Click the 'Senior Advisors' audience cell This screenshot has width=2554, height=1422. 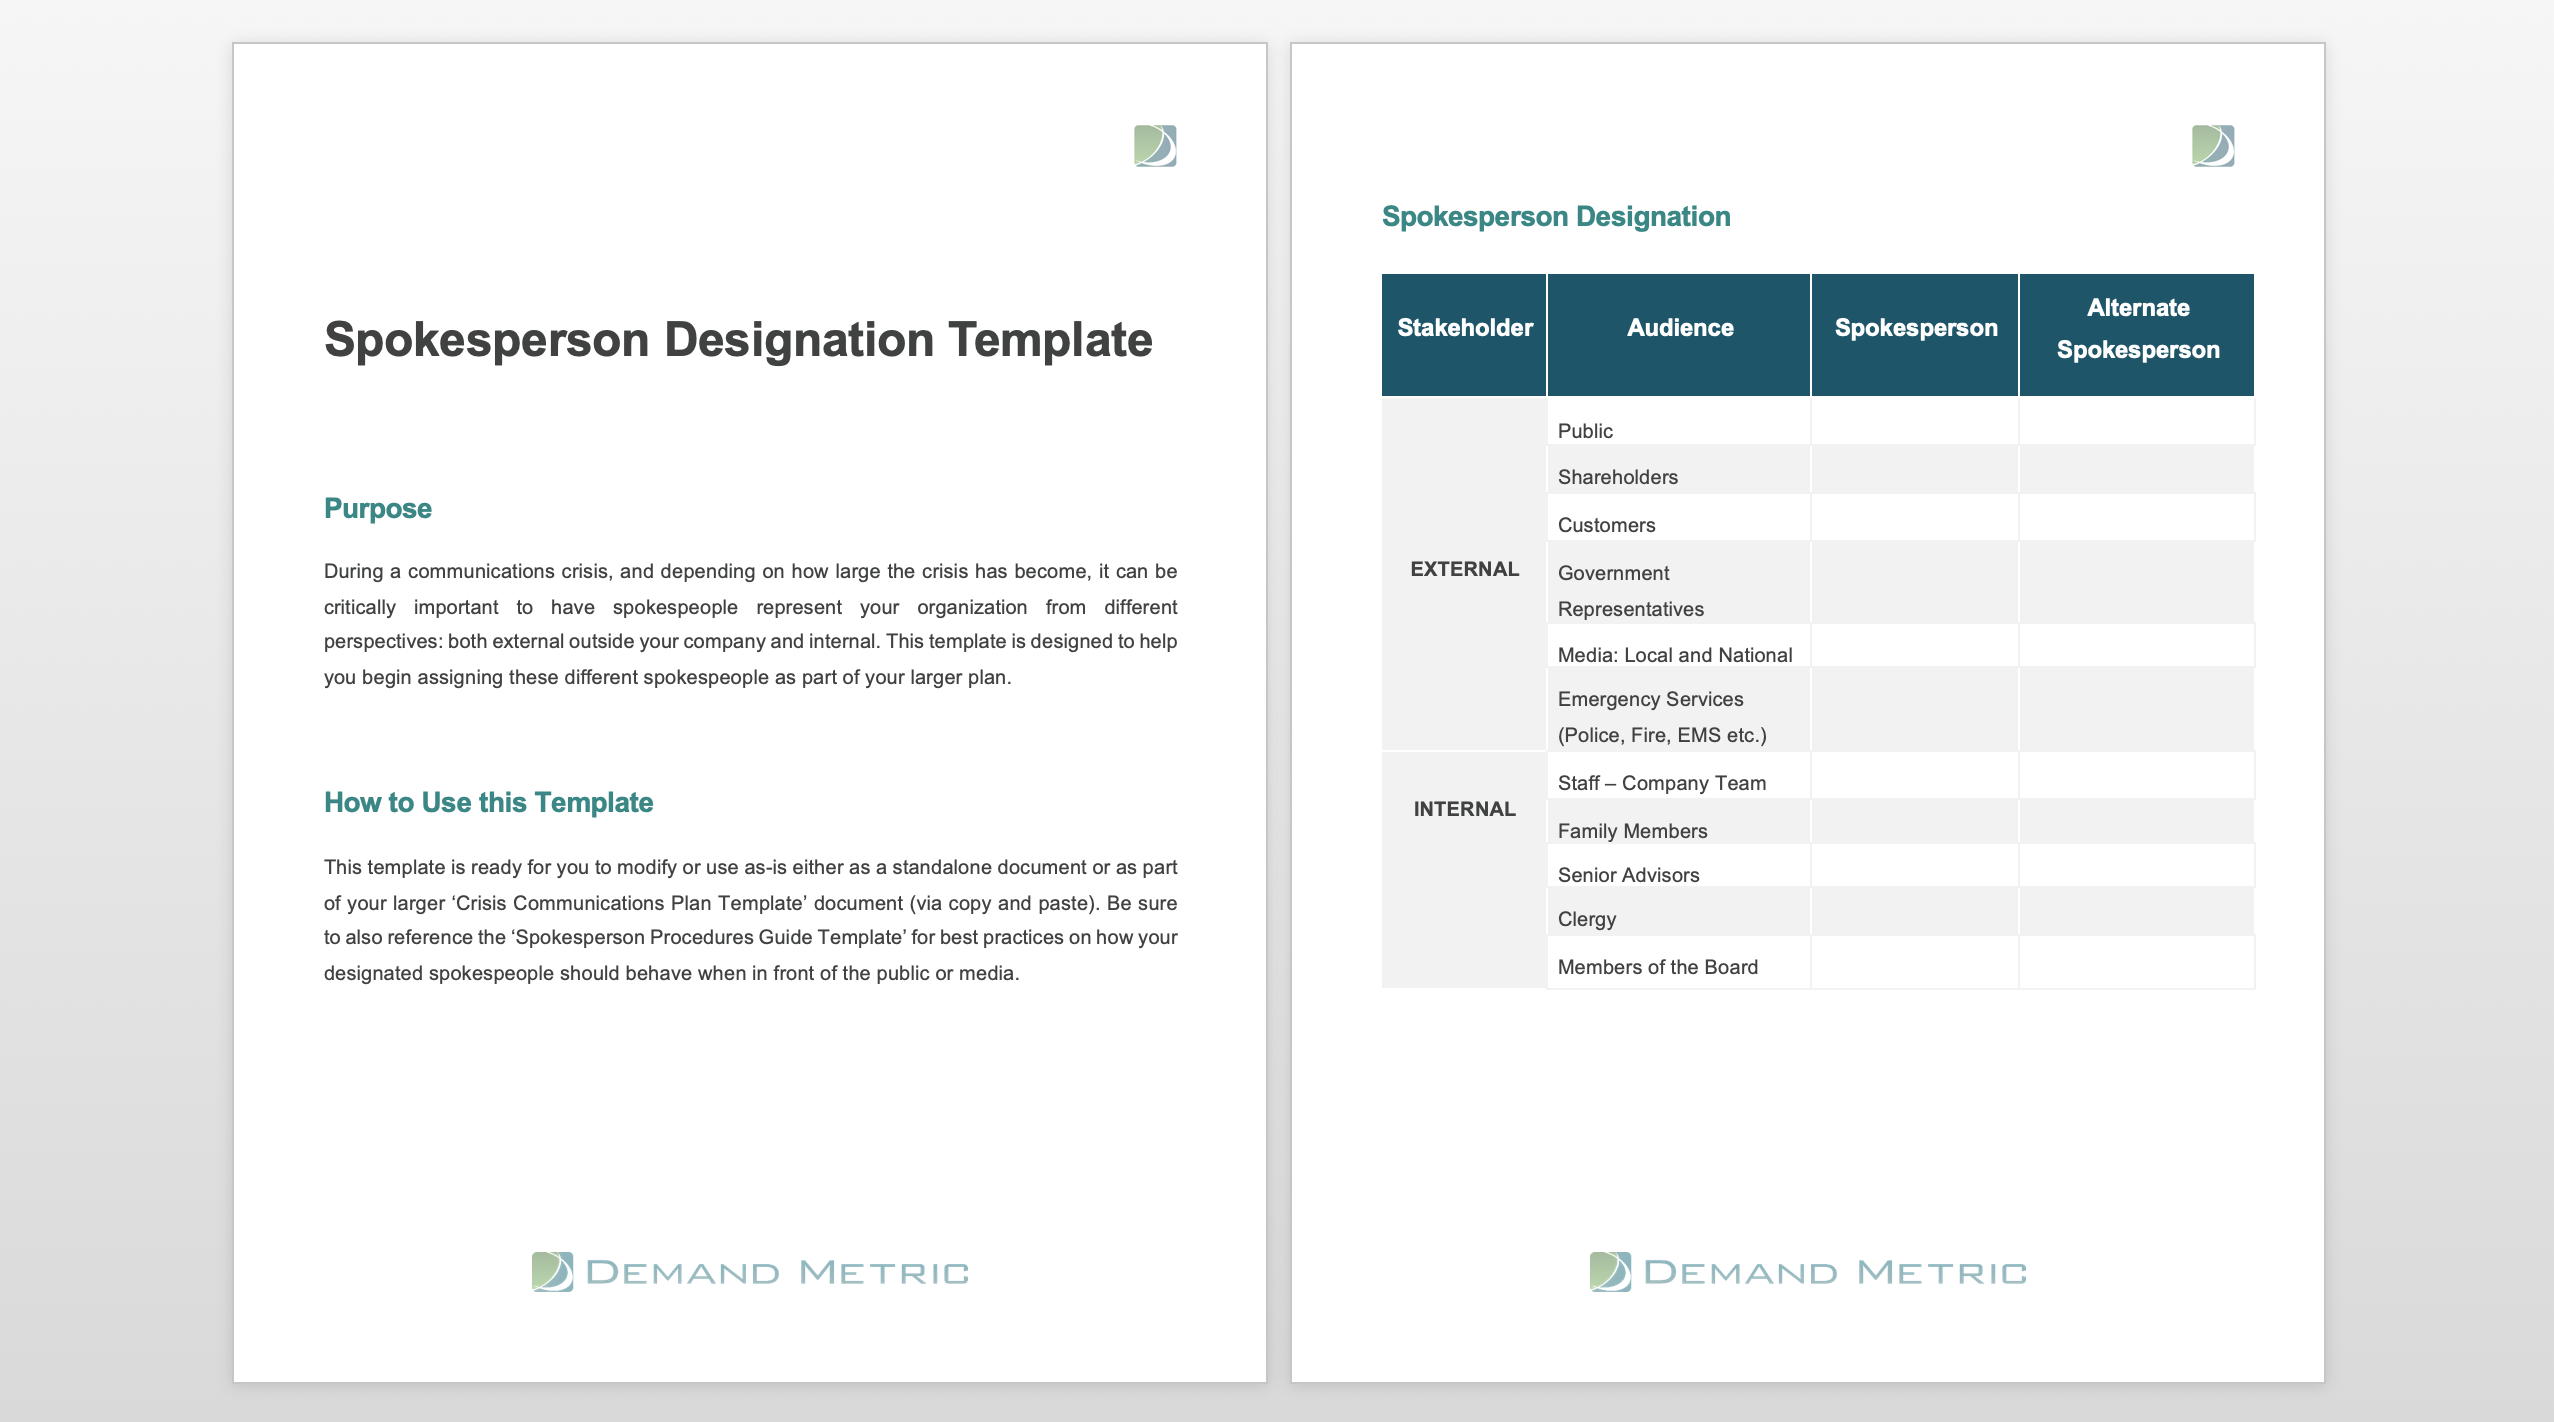pyautogui.click(x=1679, y=866)
